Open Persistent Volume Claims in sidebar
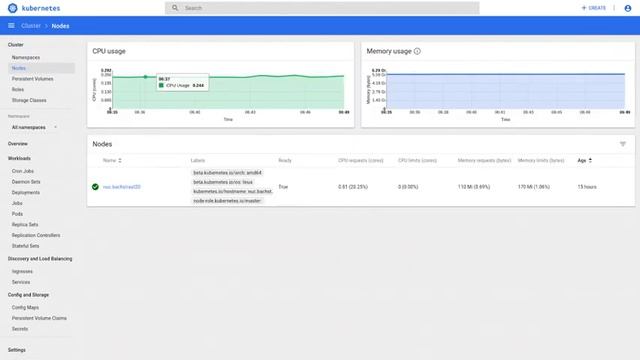This screenshot has height=360, width=640. click(x=39, y=318)
